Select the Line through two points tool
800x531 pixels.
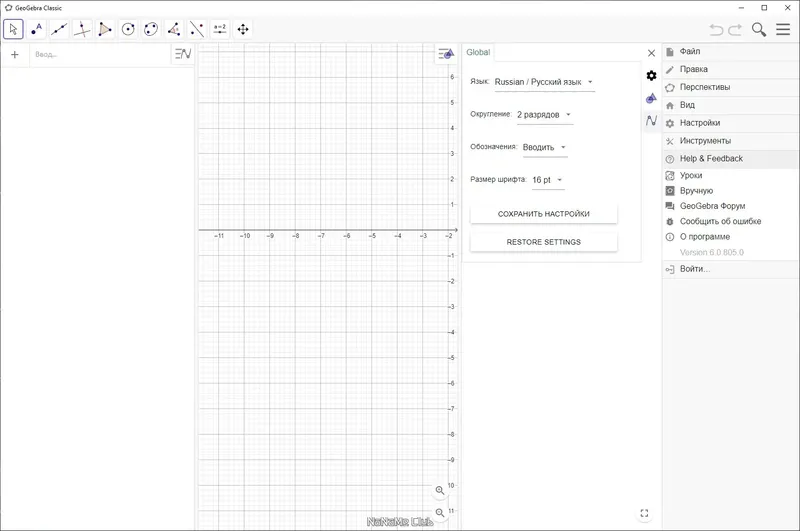pos(59,29)
